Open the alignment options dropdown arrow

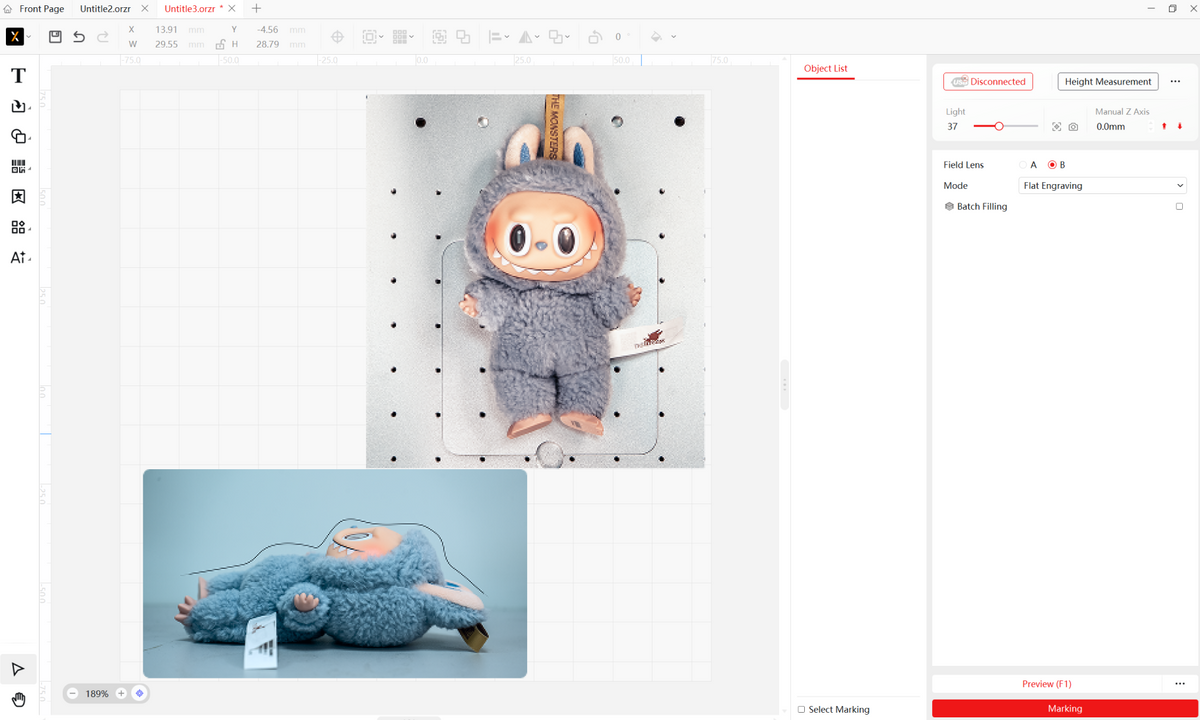tap(507, 38)
